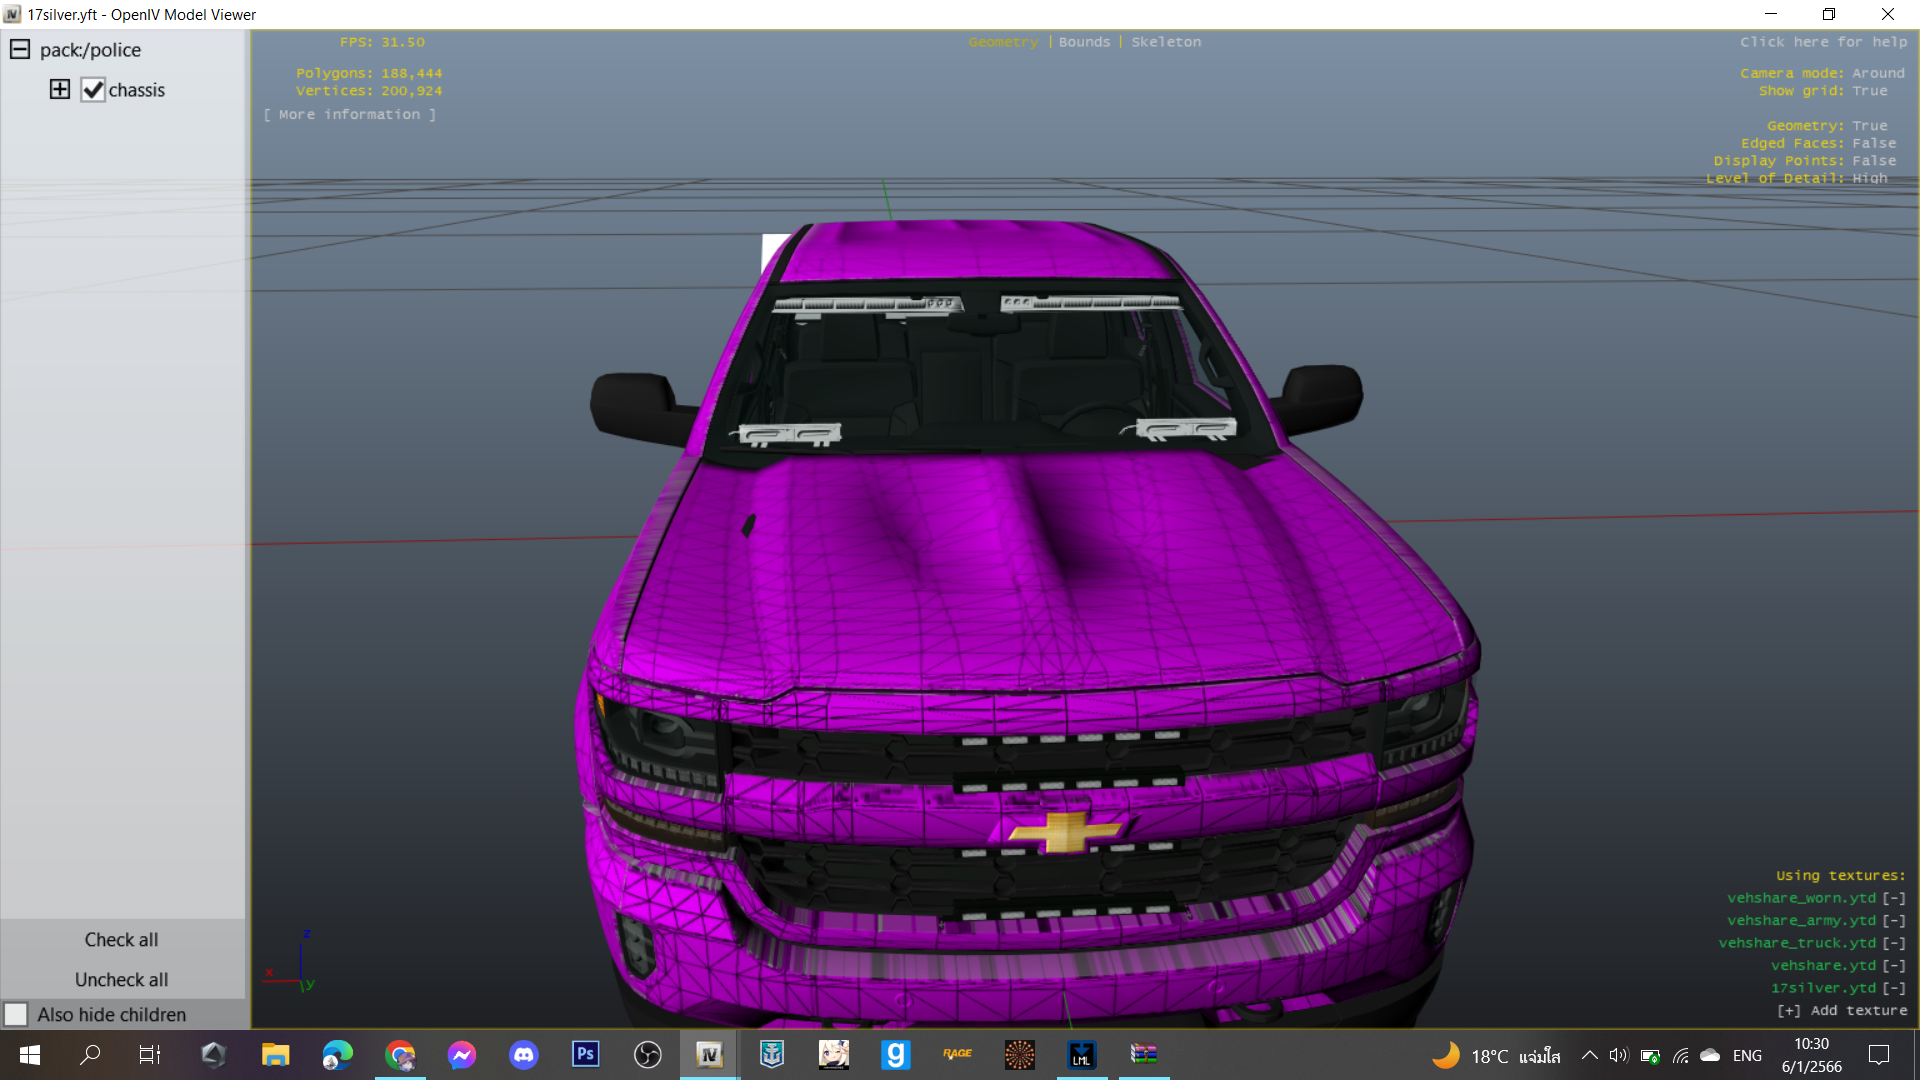Click the Uncheck all button
This screenshot has width=1920, height=1080.
(121, 980)
